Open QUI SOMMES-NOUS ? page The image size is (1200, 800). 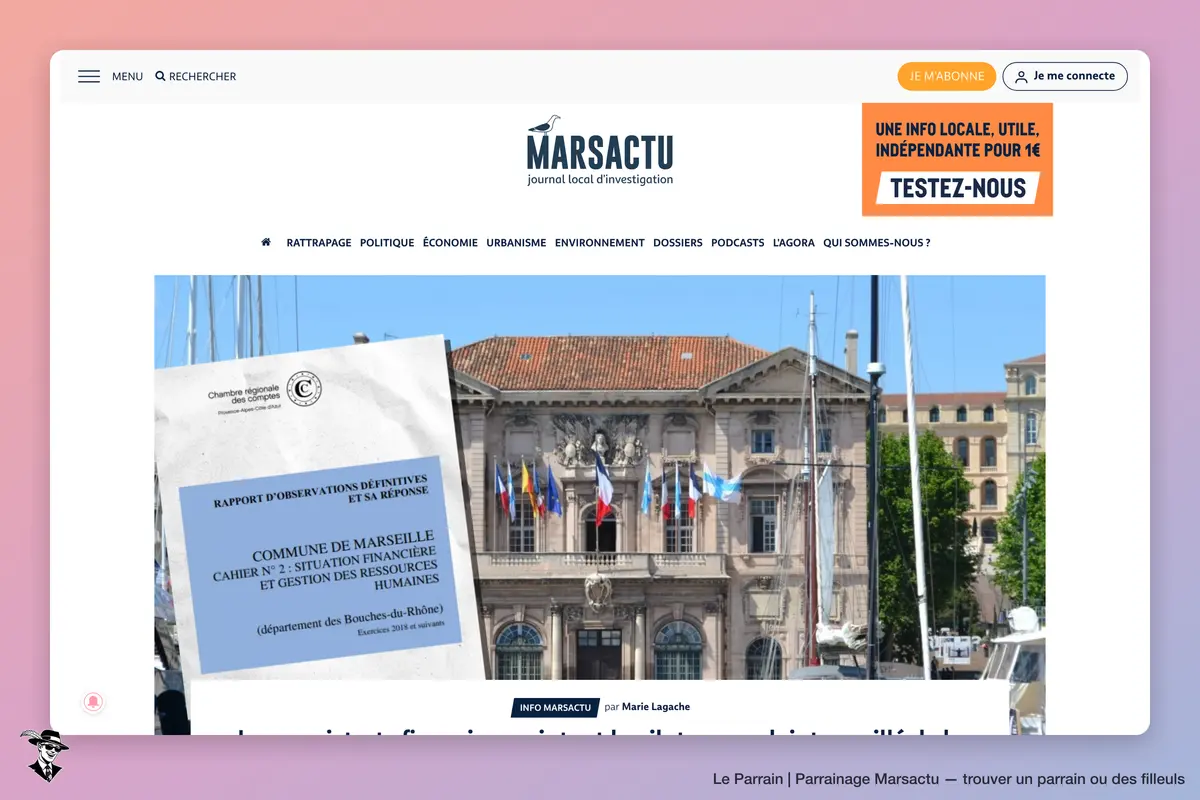tap(877, 243)
